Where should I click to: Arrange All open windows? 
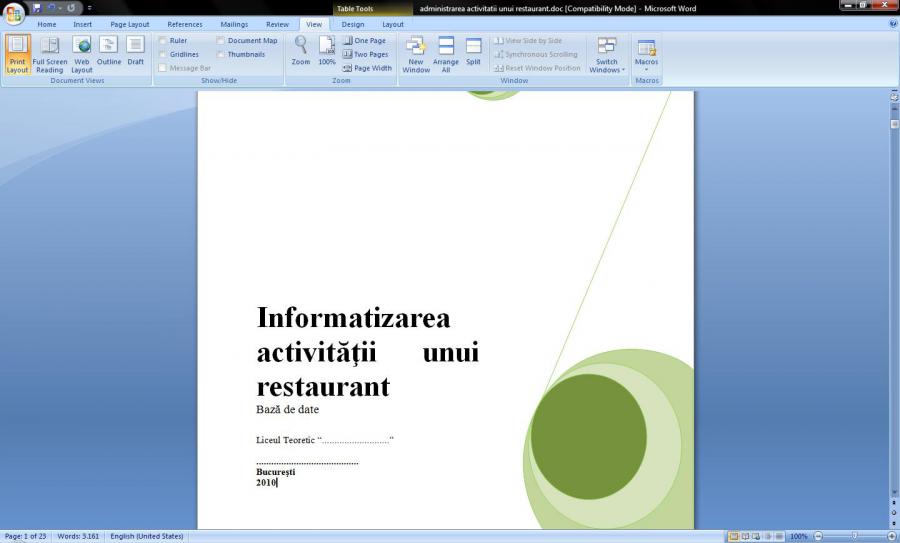point(446,54)
